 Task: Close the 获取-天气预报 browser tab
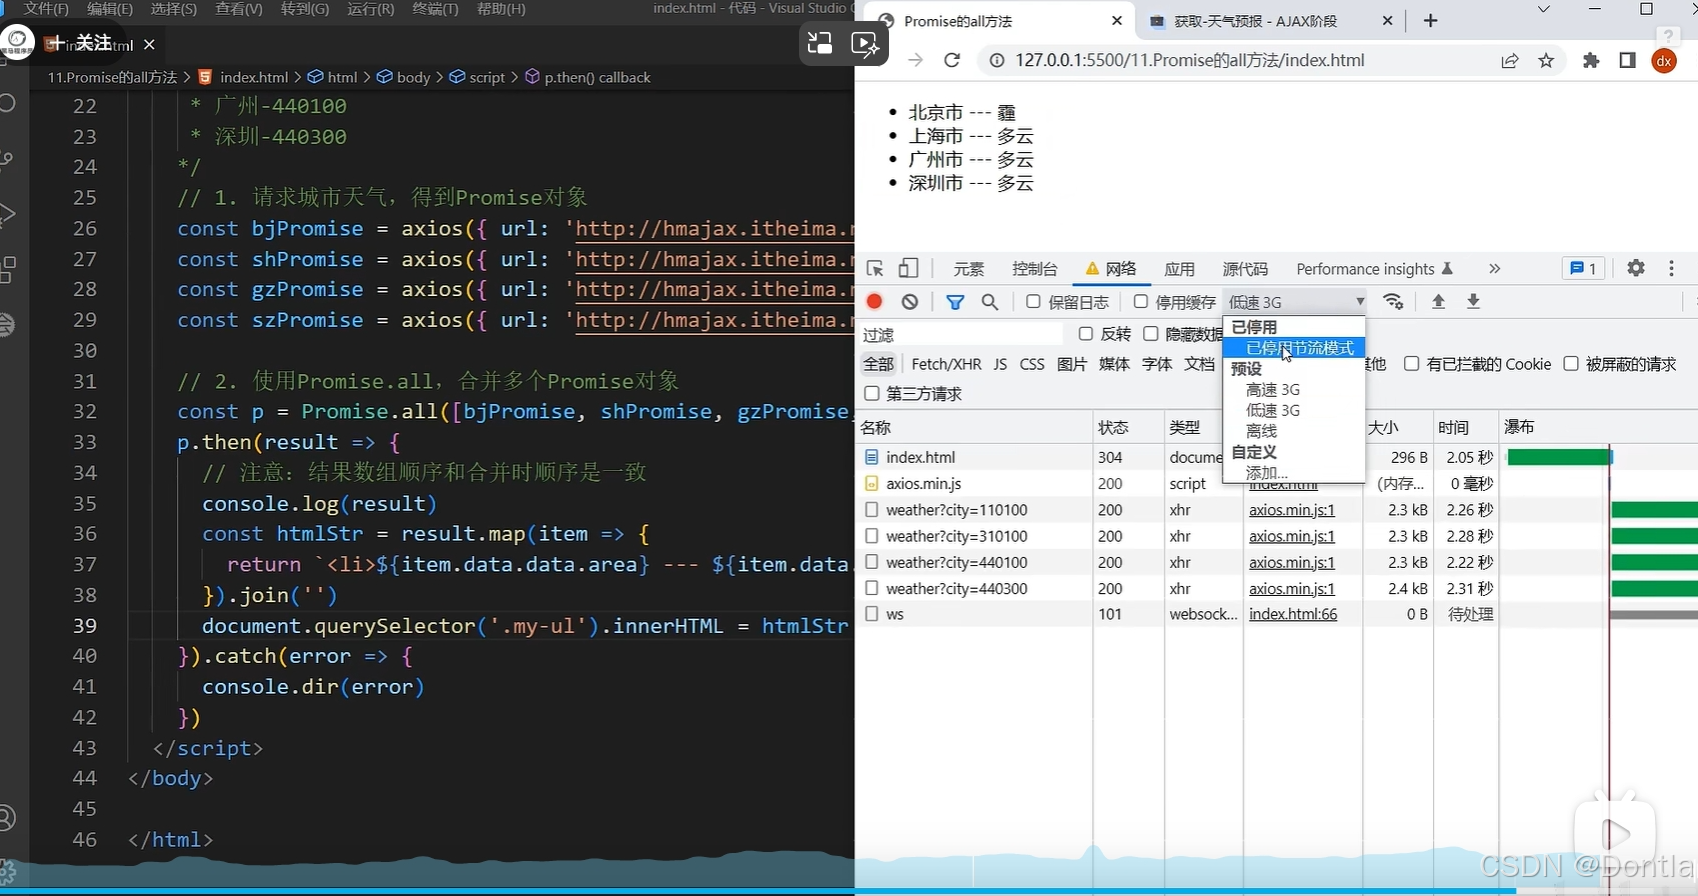1387,21
